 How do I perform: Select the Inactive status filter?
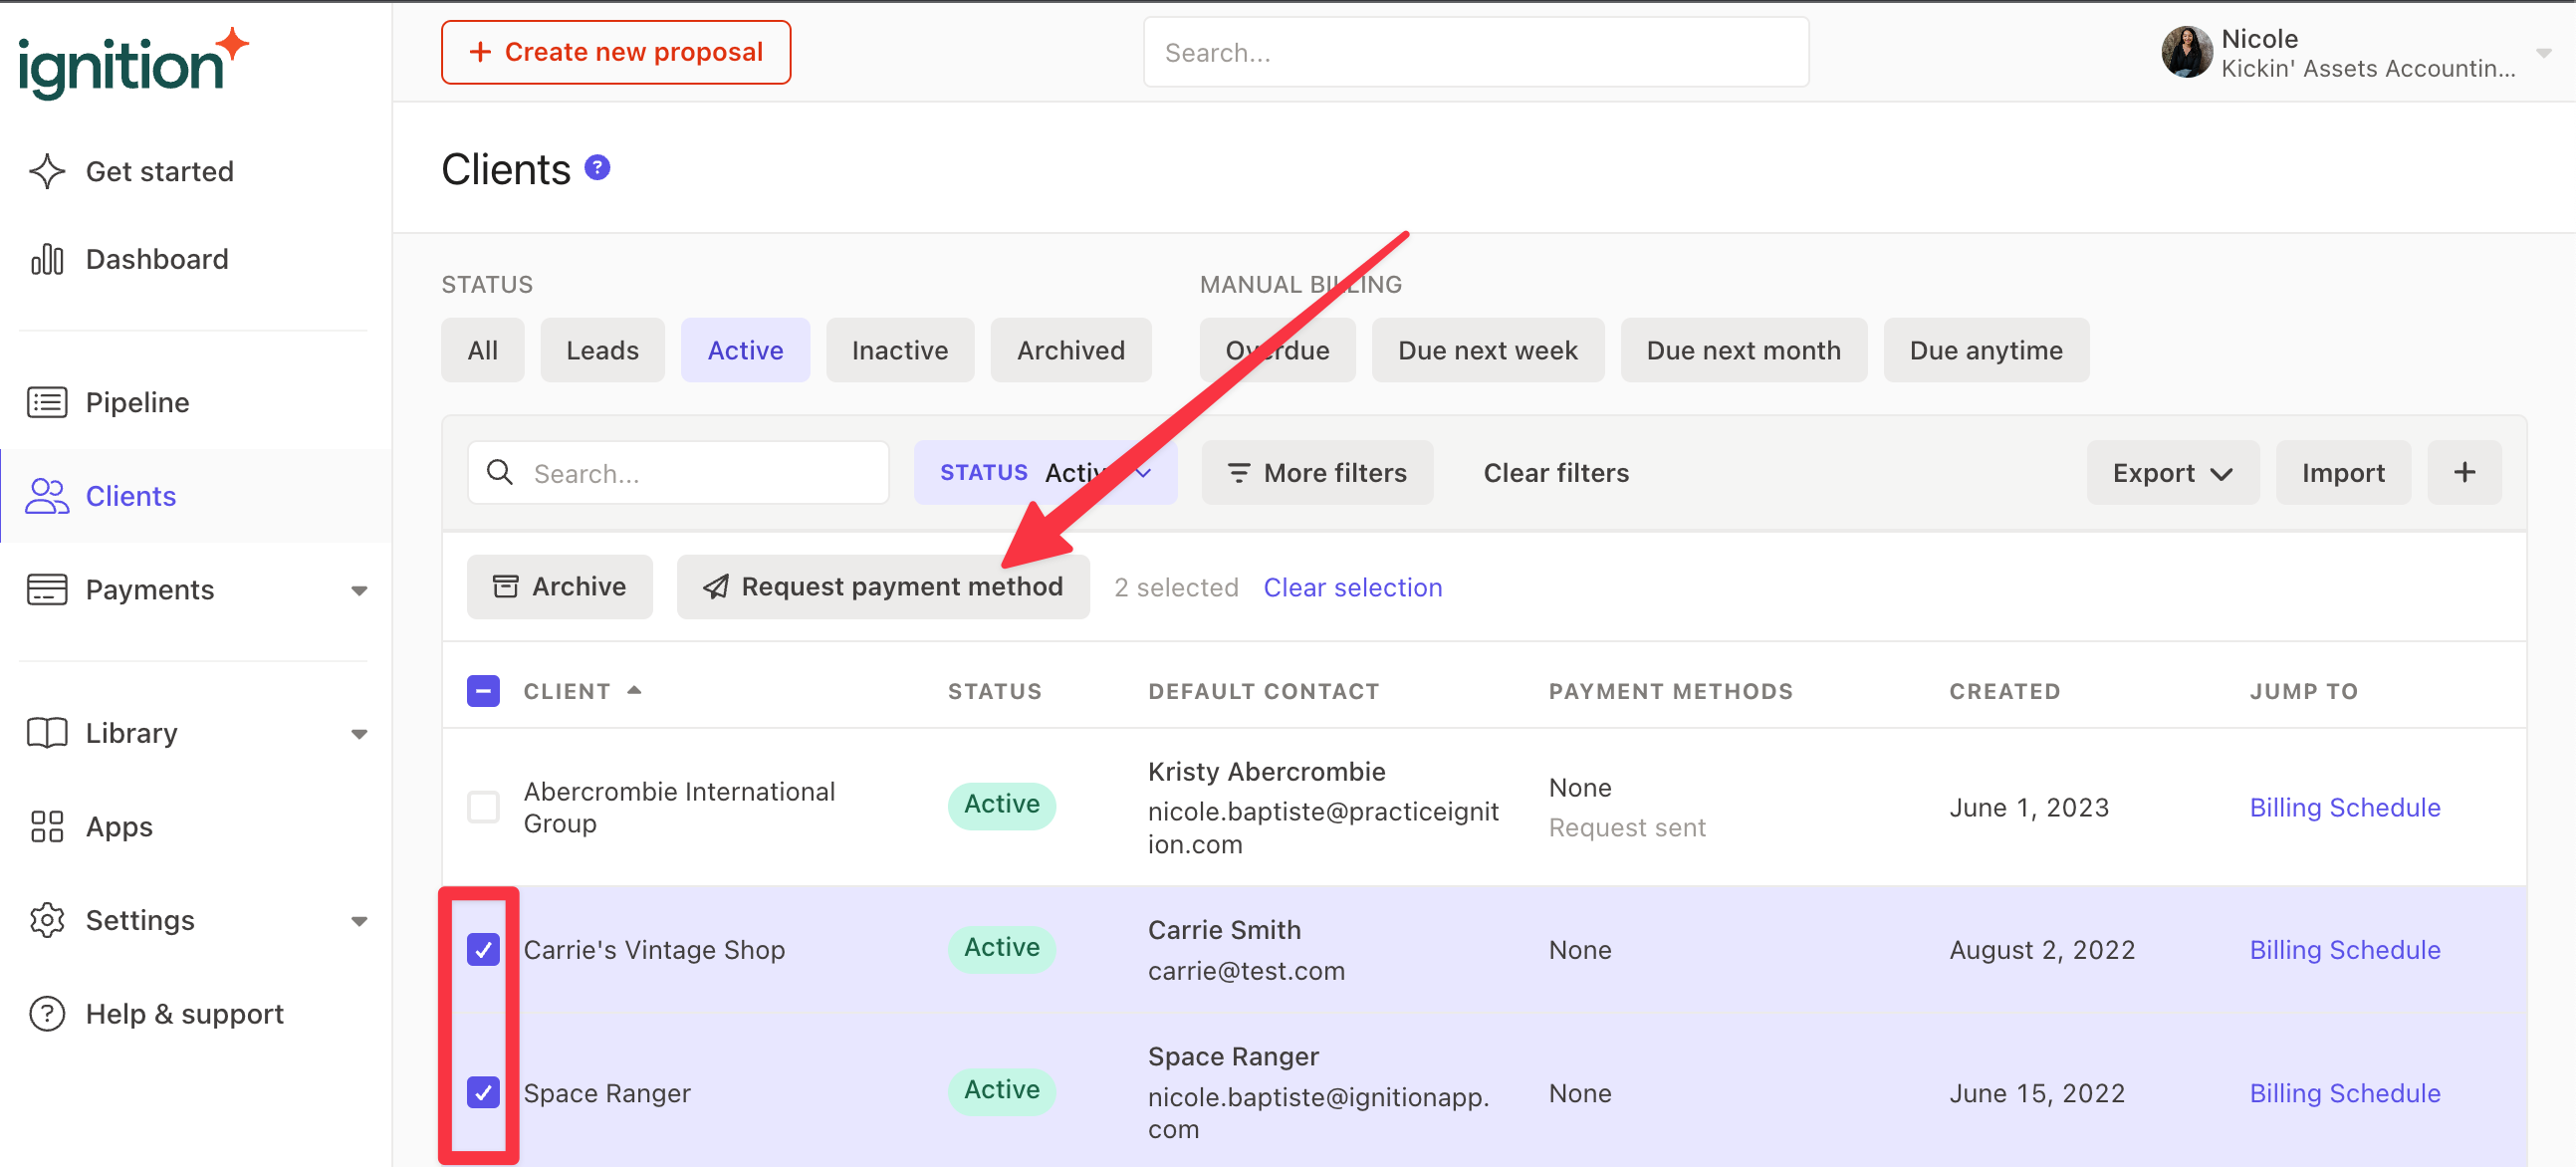pyautogui.click(x=900, y=350)
